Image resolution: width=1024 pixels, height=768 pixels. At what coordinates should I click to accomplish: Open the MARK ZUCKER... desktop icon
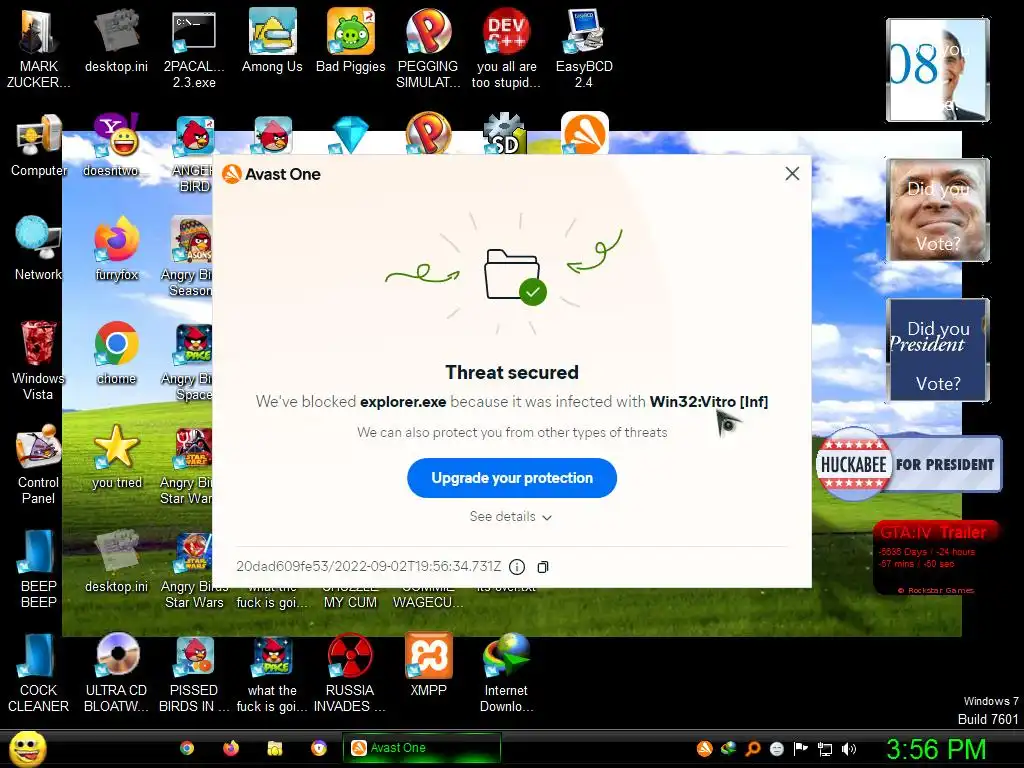point(38,47)
